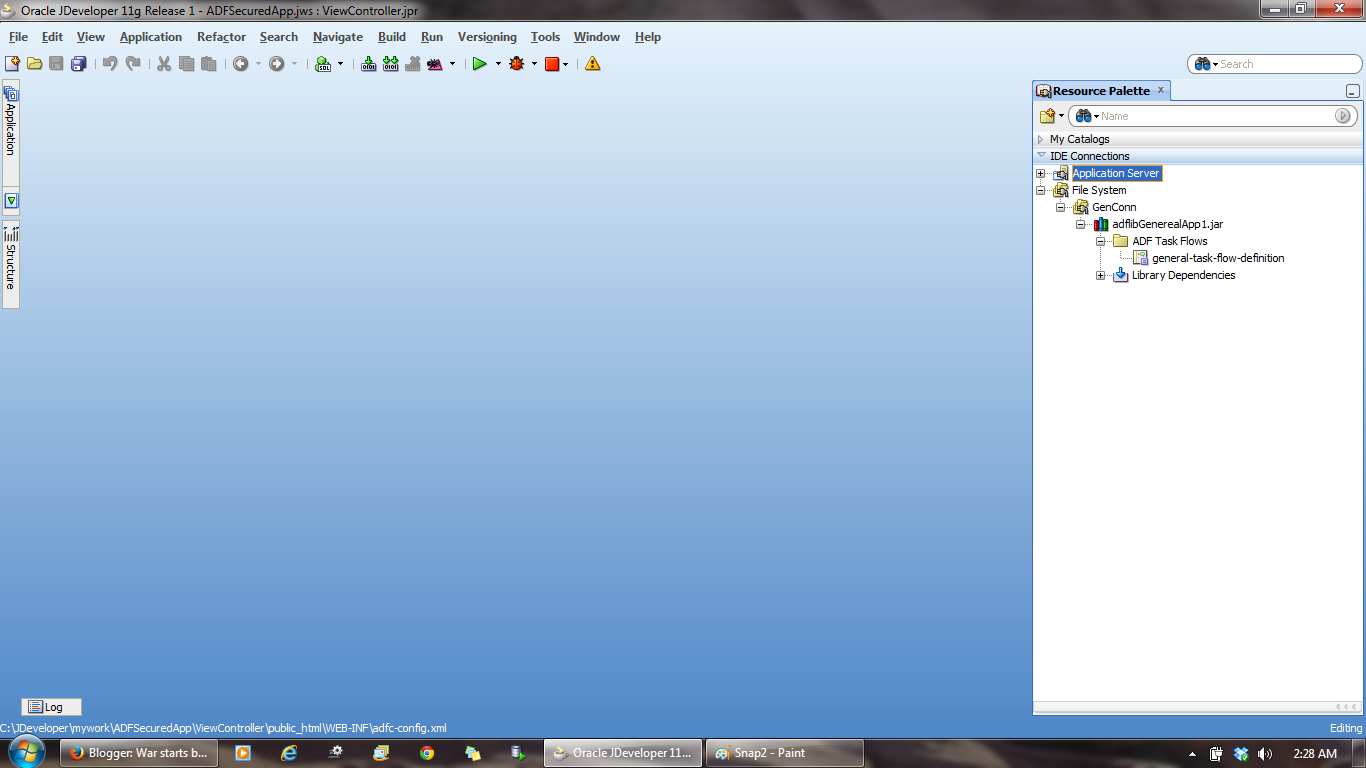The image size is (1366, 768).
Task: Click the binoculars search icon in Resource Palette
Action: coord(1083,116)
